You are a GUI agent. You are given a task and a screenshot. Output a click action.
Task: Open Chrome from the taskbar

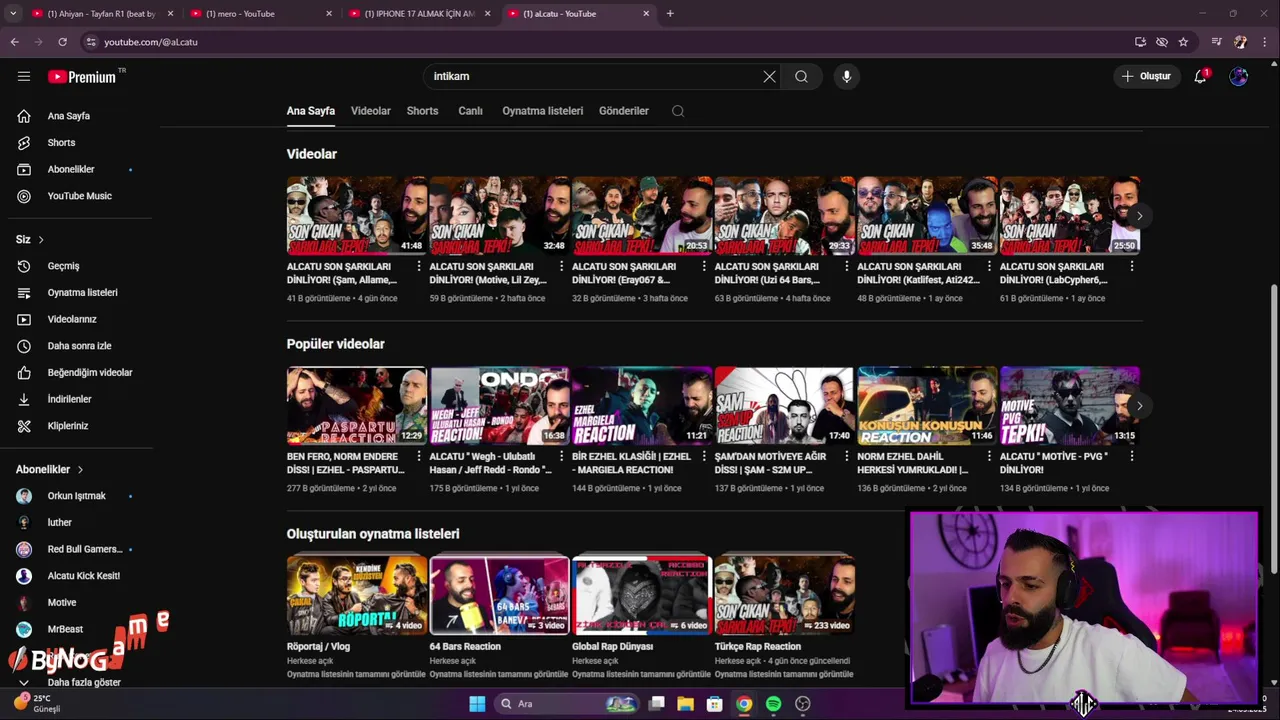[744, 704]
